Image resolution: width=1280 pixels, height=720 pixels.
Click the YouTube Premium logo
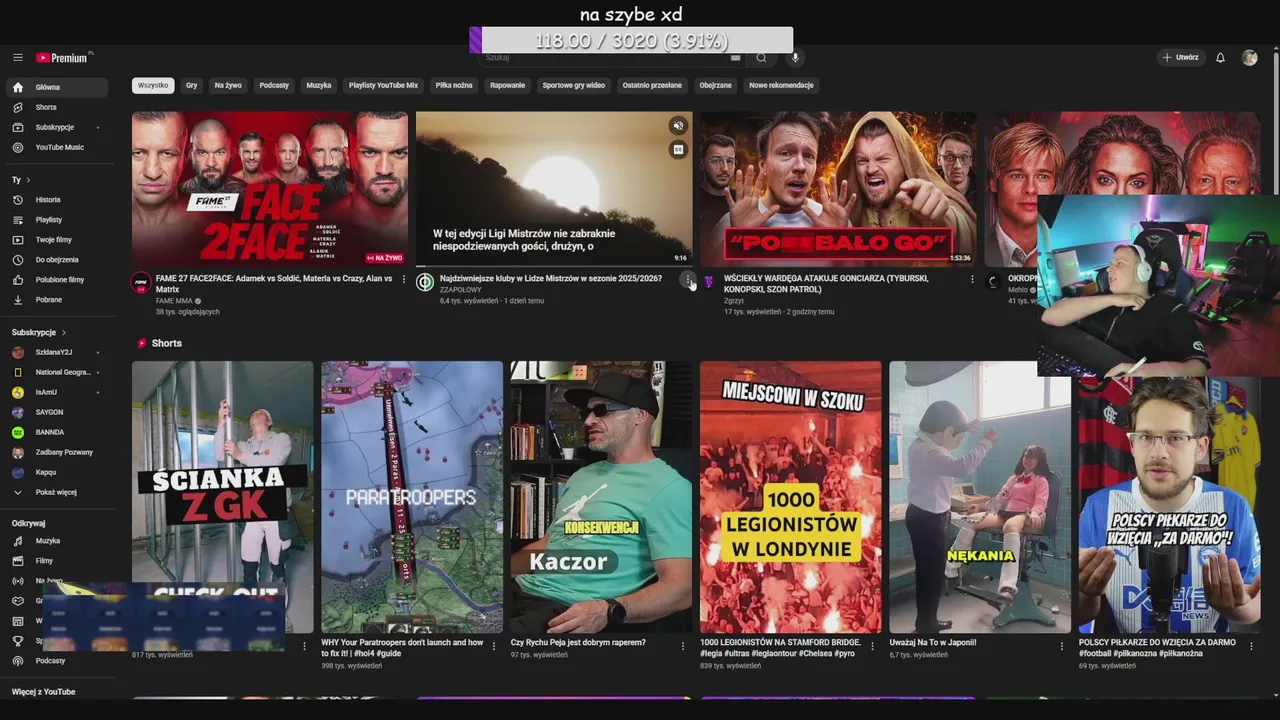62,58
